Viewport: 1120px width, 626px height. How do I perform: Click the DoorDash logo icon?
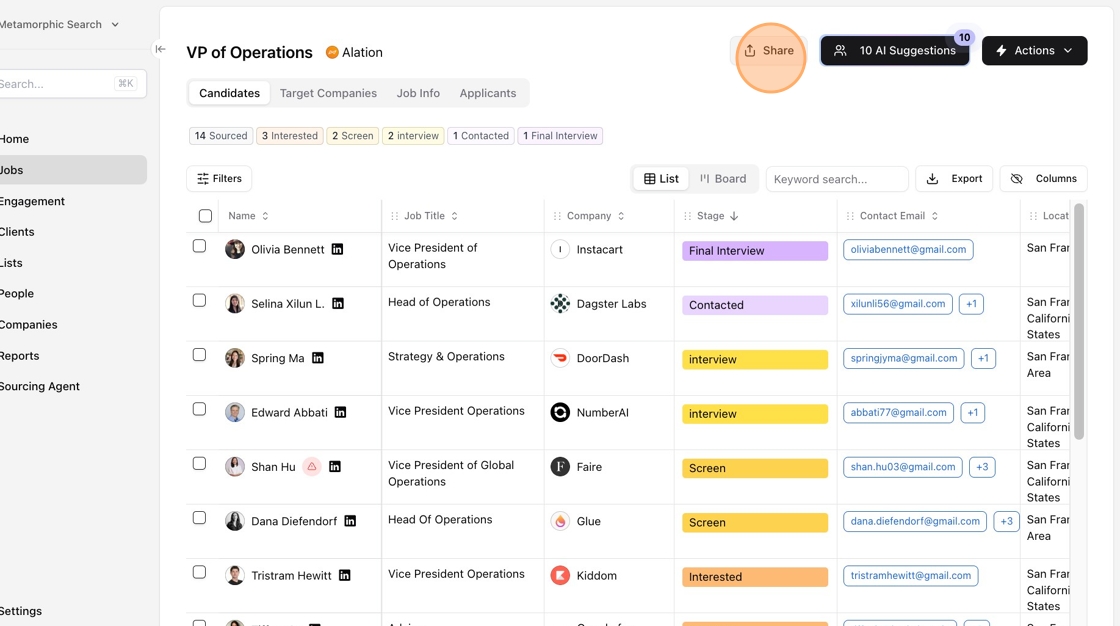click(560, 358)
